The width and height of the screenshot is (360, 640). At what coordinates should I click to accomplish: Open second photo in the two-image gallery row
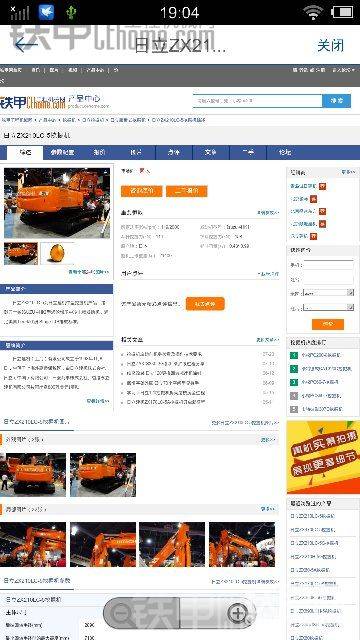[103, 475]
